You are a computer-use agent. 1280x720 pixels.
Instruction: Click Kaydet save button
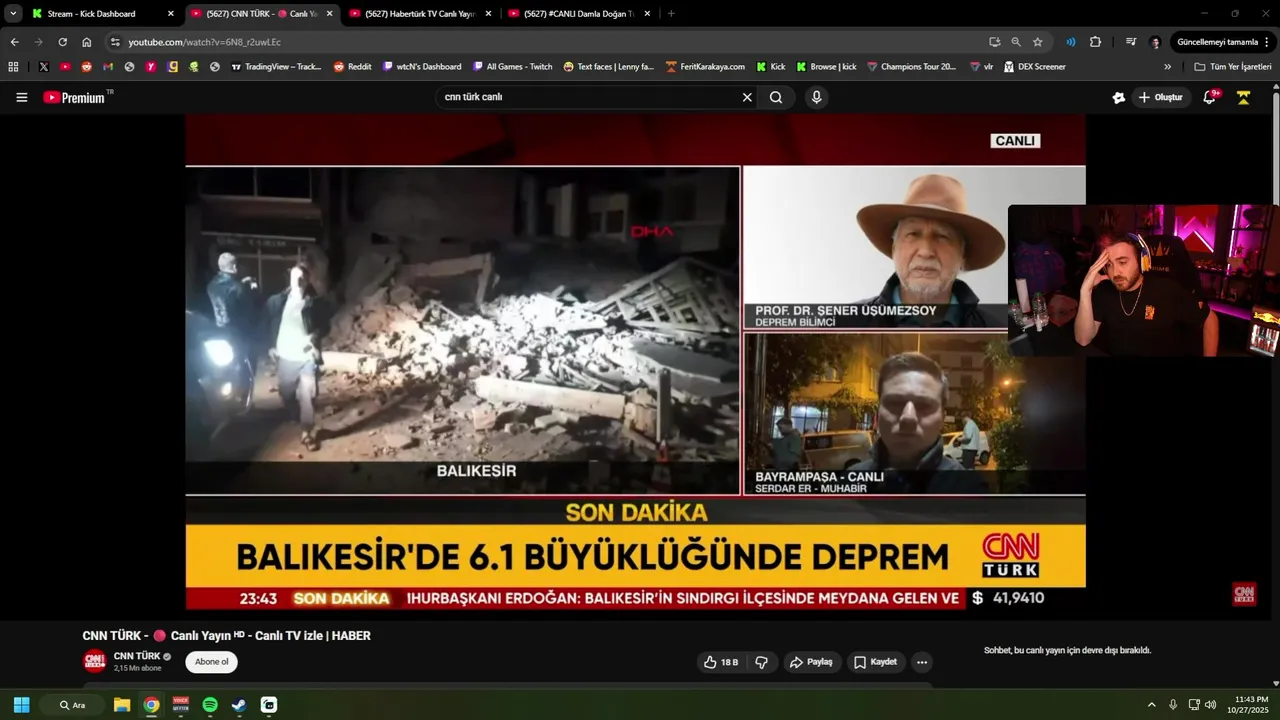pyautogui.click(x=875, y=662)
